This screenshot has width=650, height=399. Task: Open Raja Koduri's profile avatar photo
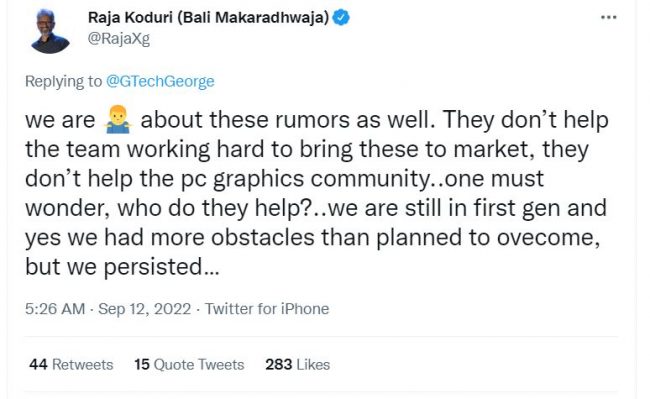(x=50, y=32)
